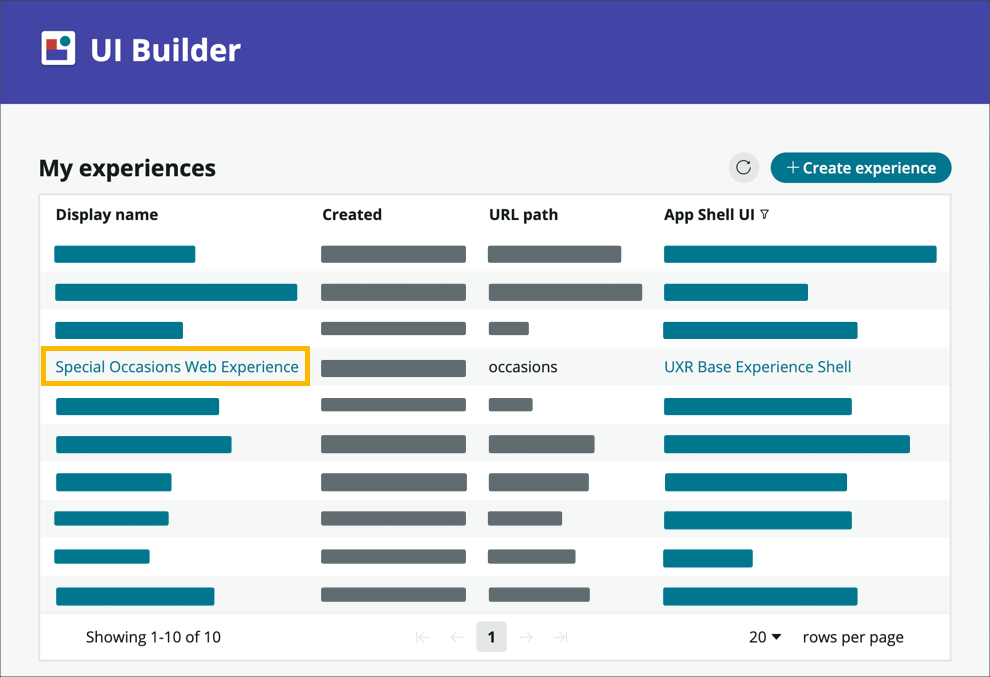Sort by the Created column
The height and width of the screenshot is (677, 990).
coord(352,214)
